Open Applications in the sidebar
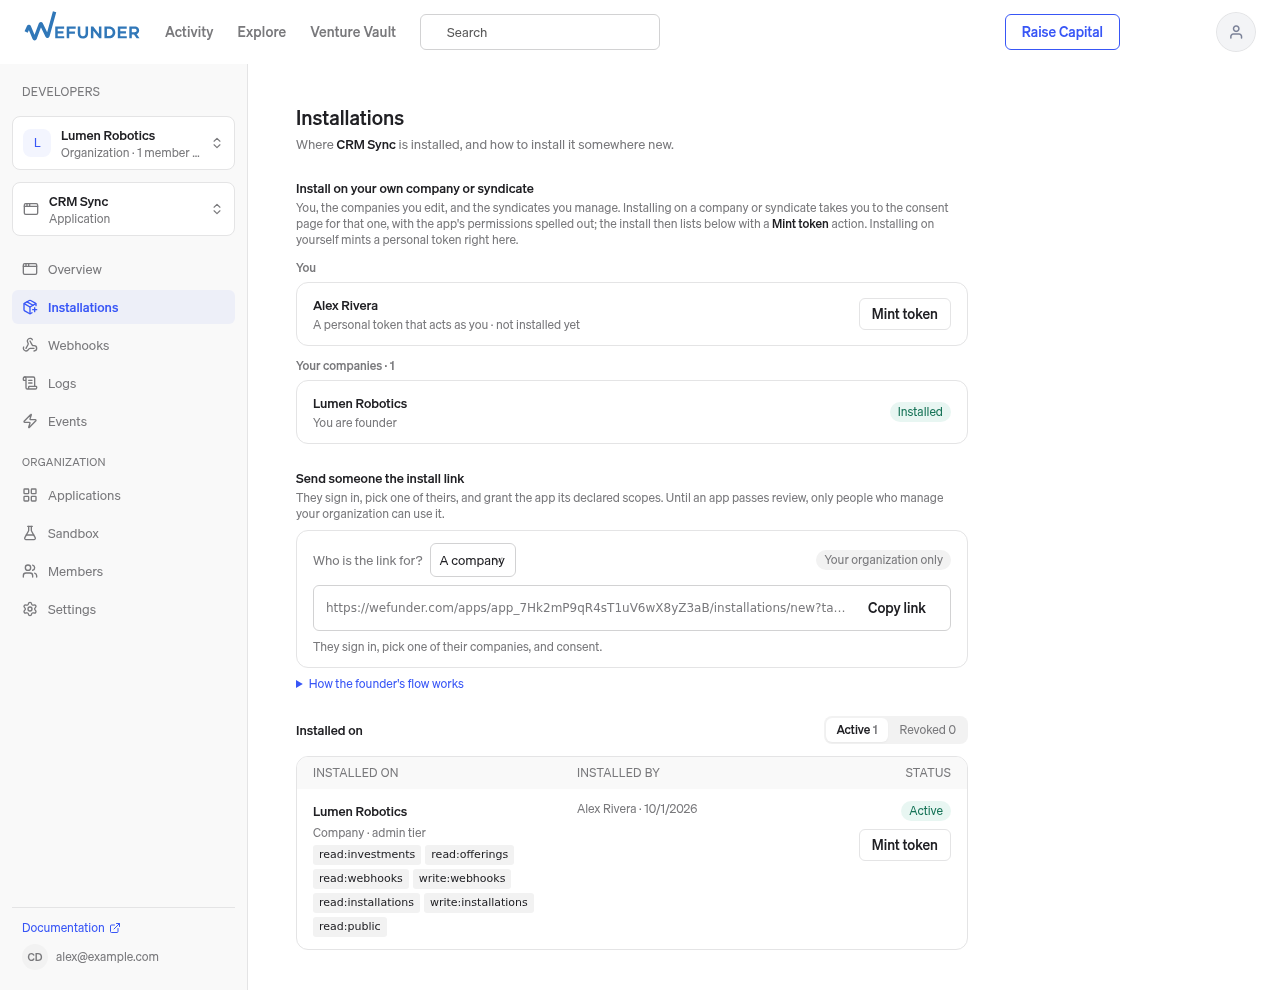The image size is (1265, 990). click(123, 495)
